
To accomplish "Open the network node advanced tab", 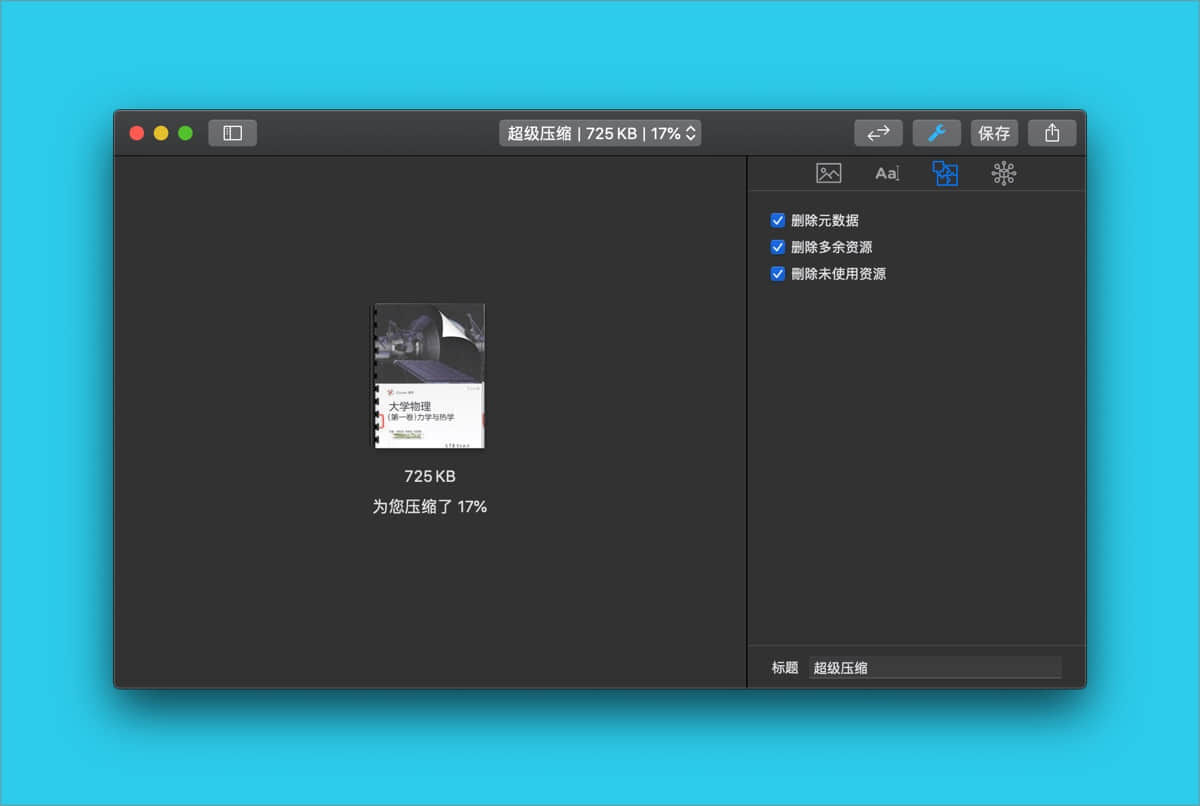I will (x=1003, y=173).
